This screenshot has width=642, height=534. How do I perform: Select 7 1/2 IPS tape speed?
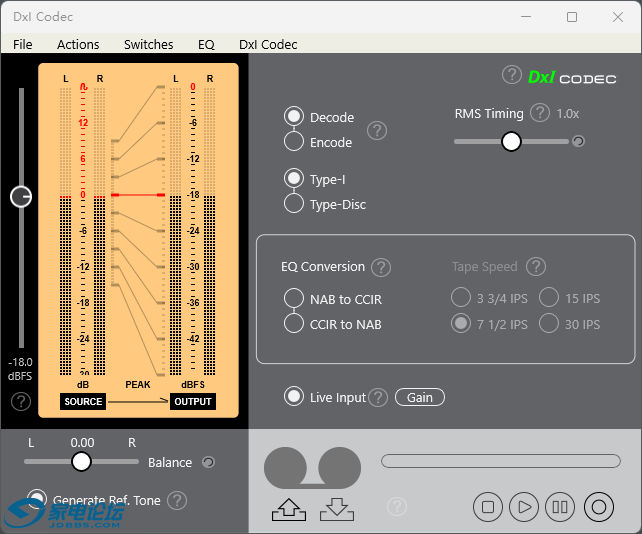pyautogui.click(x=461, y=324)
